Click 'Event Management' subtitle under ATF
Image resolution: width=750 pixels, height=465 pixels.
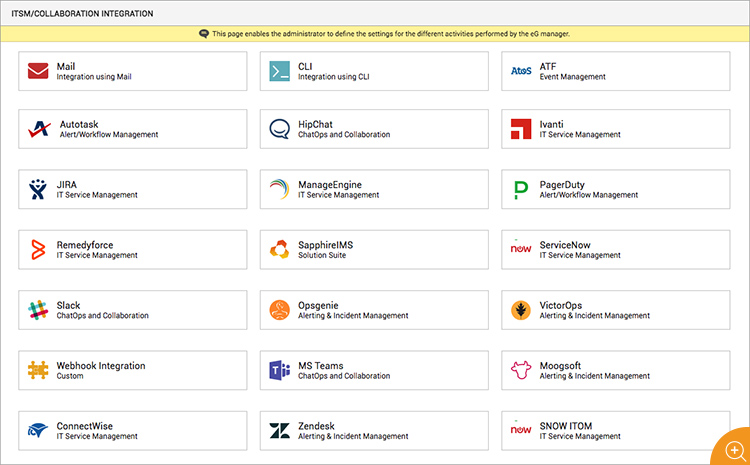(x=573, y=77)
